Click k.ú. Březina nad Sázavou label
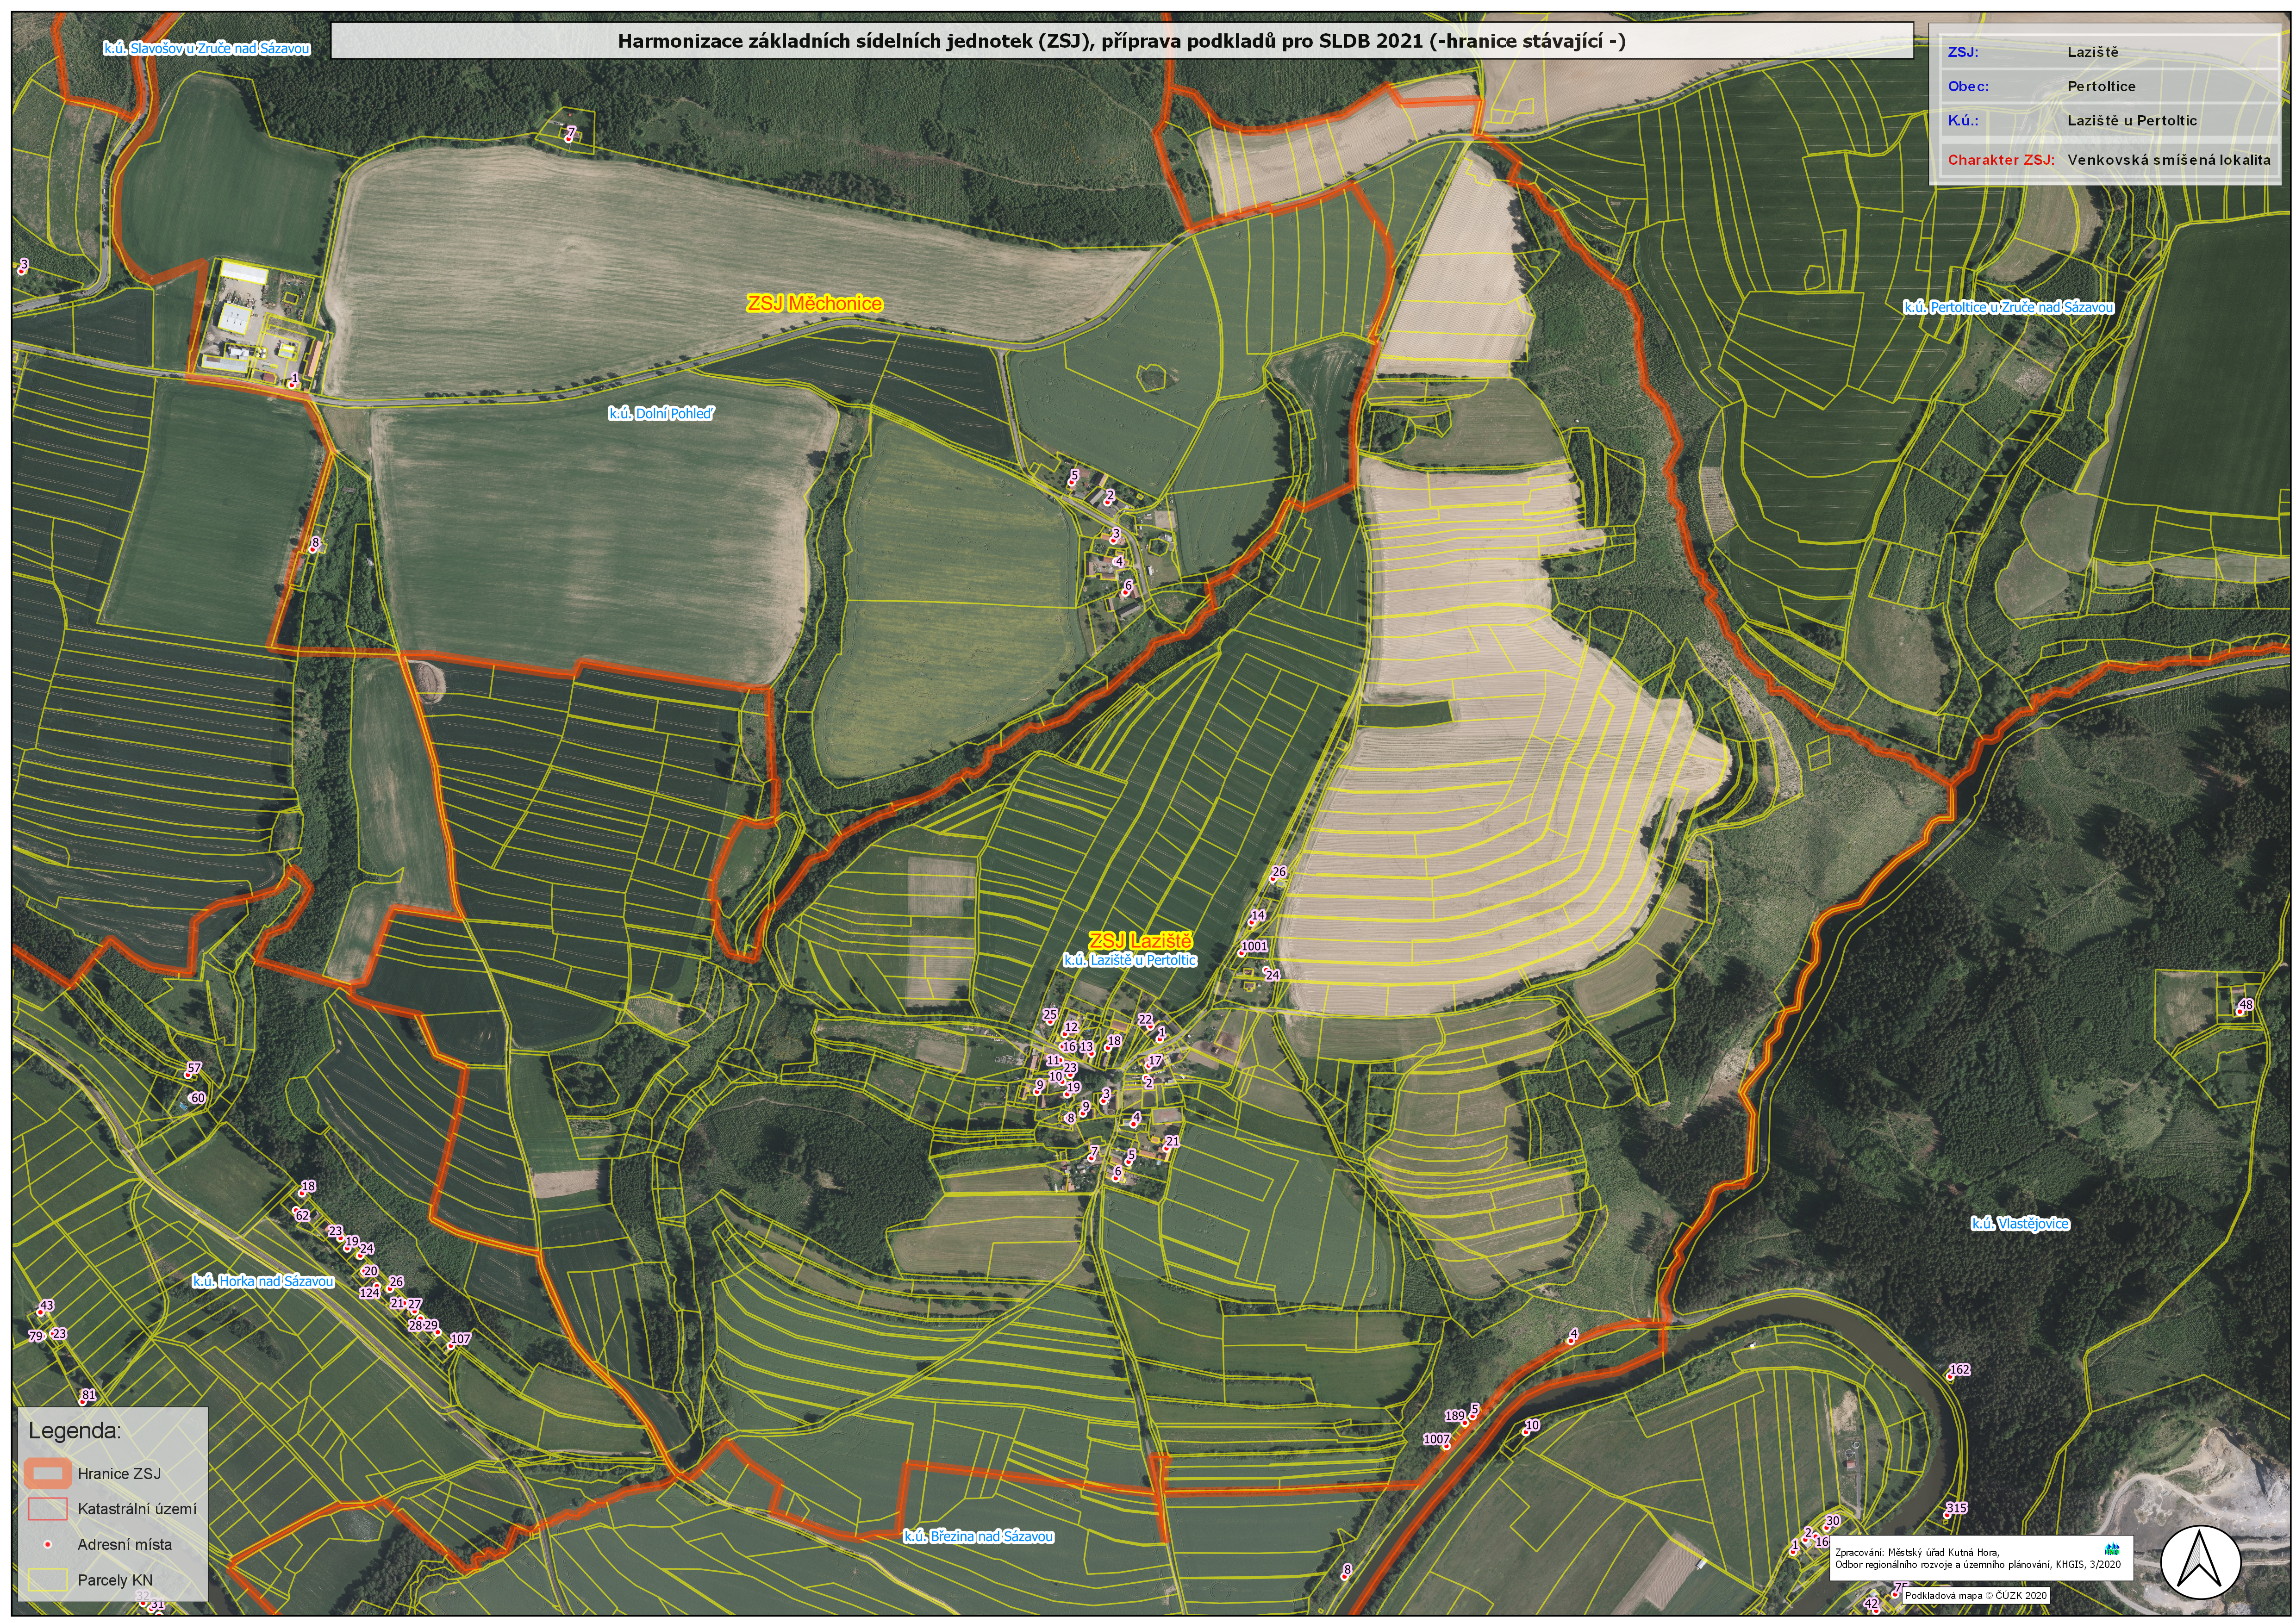2296x1623 pixels. [978, 1536]
